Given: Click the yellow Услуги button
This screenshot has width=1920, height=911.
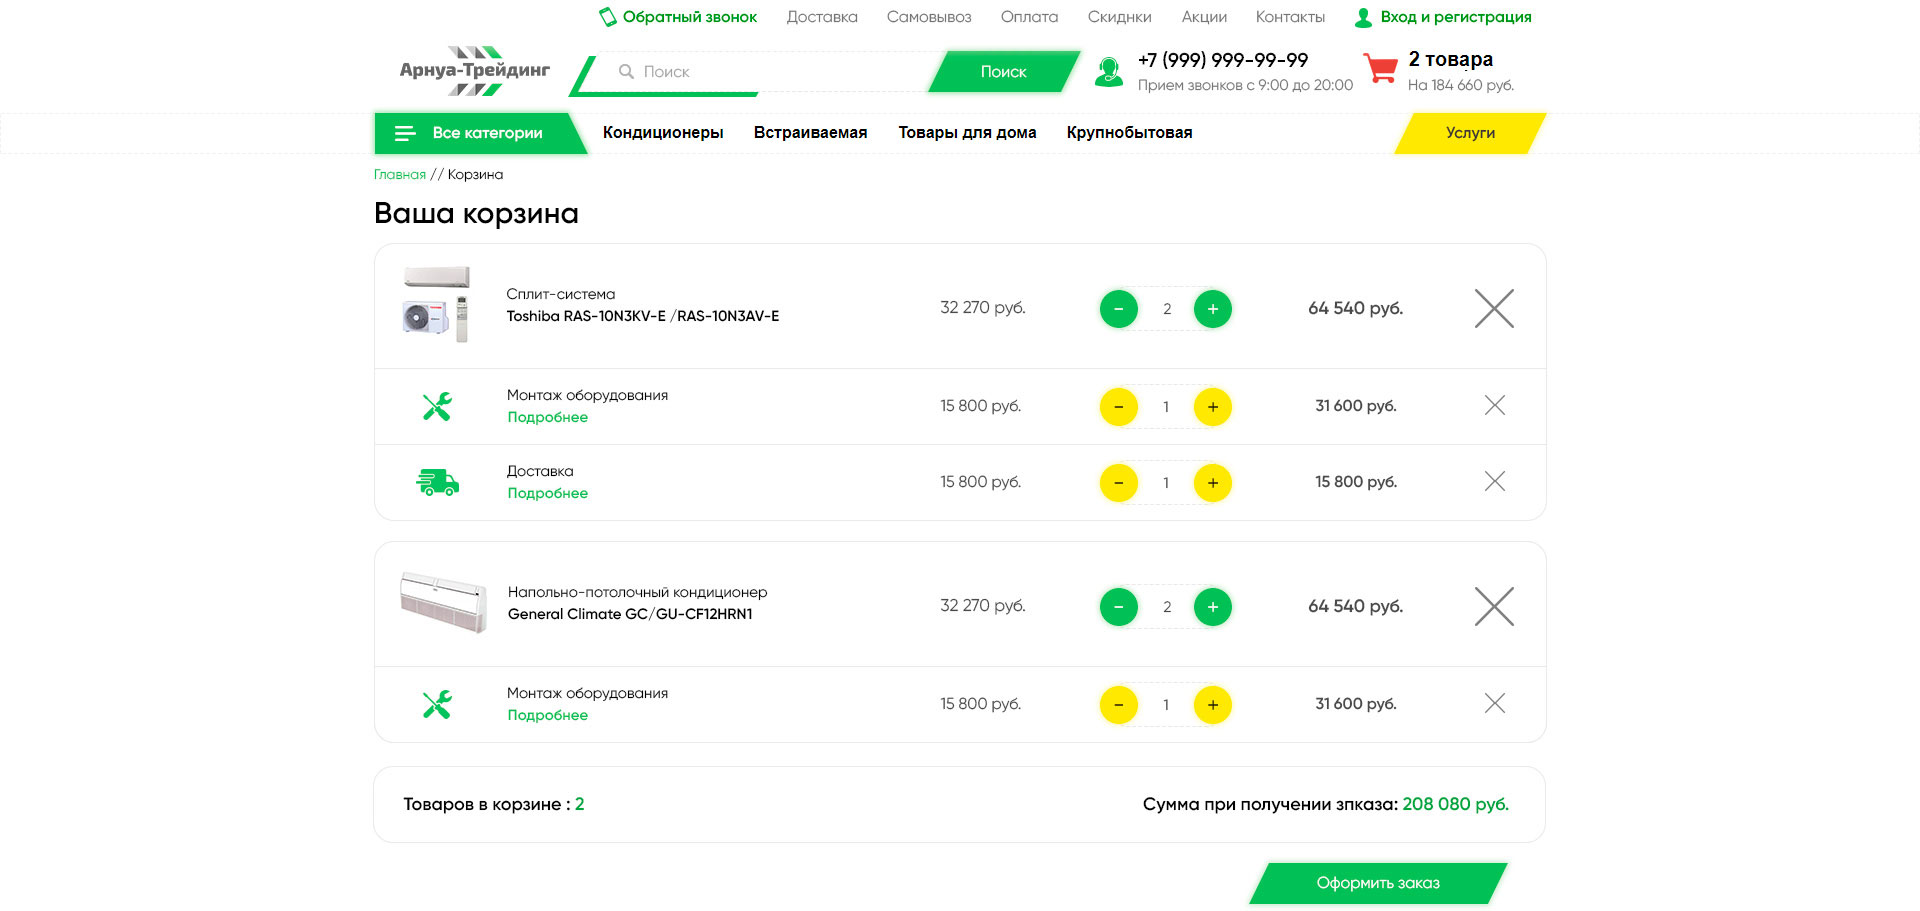Looking at the screenshot, I should [1469, 133].
